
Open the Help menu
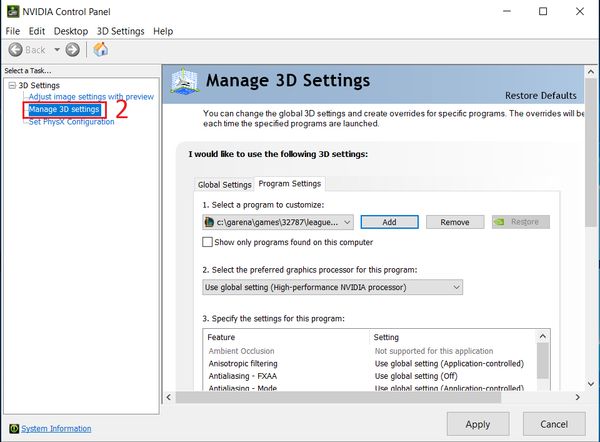click(x=163, y=31)
